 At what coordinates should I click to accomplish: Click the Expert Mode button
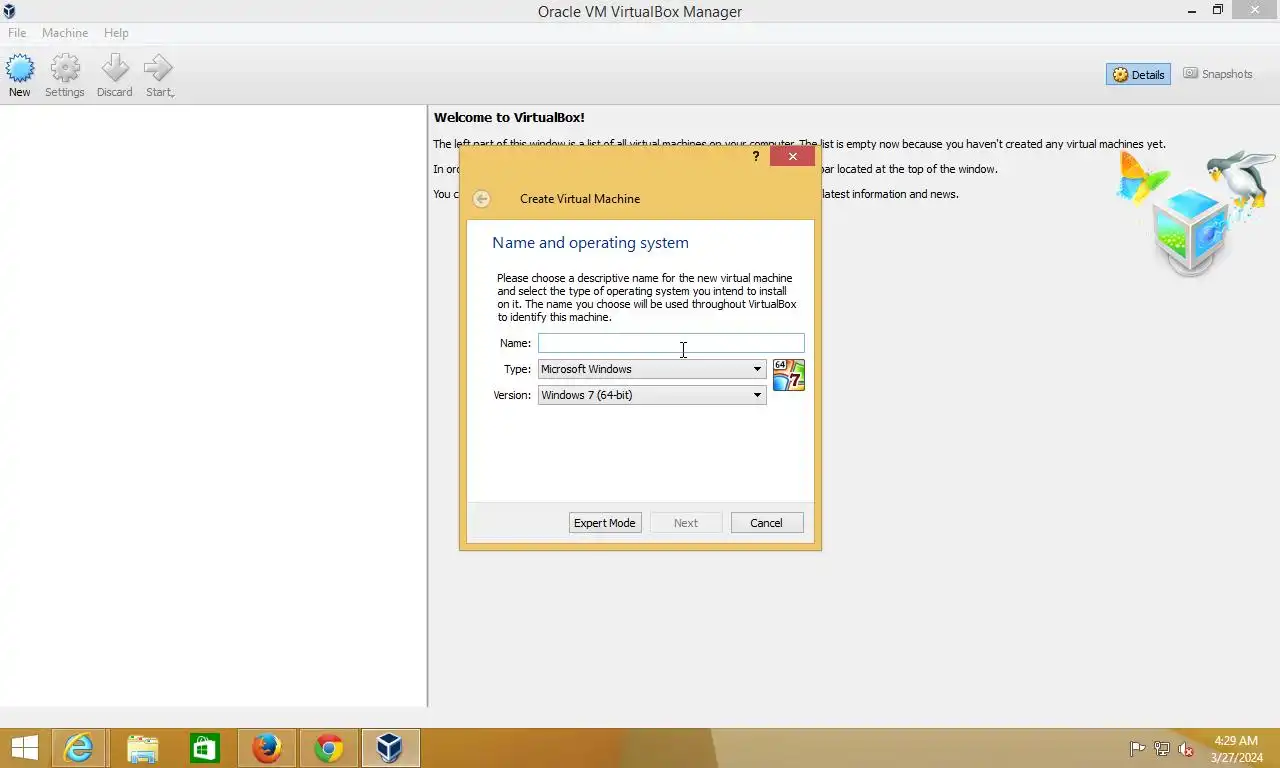[x=605, y=523]
